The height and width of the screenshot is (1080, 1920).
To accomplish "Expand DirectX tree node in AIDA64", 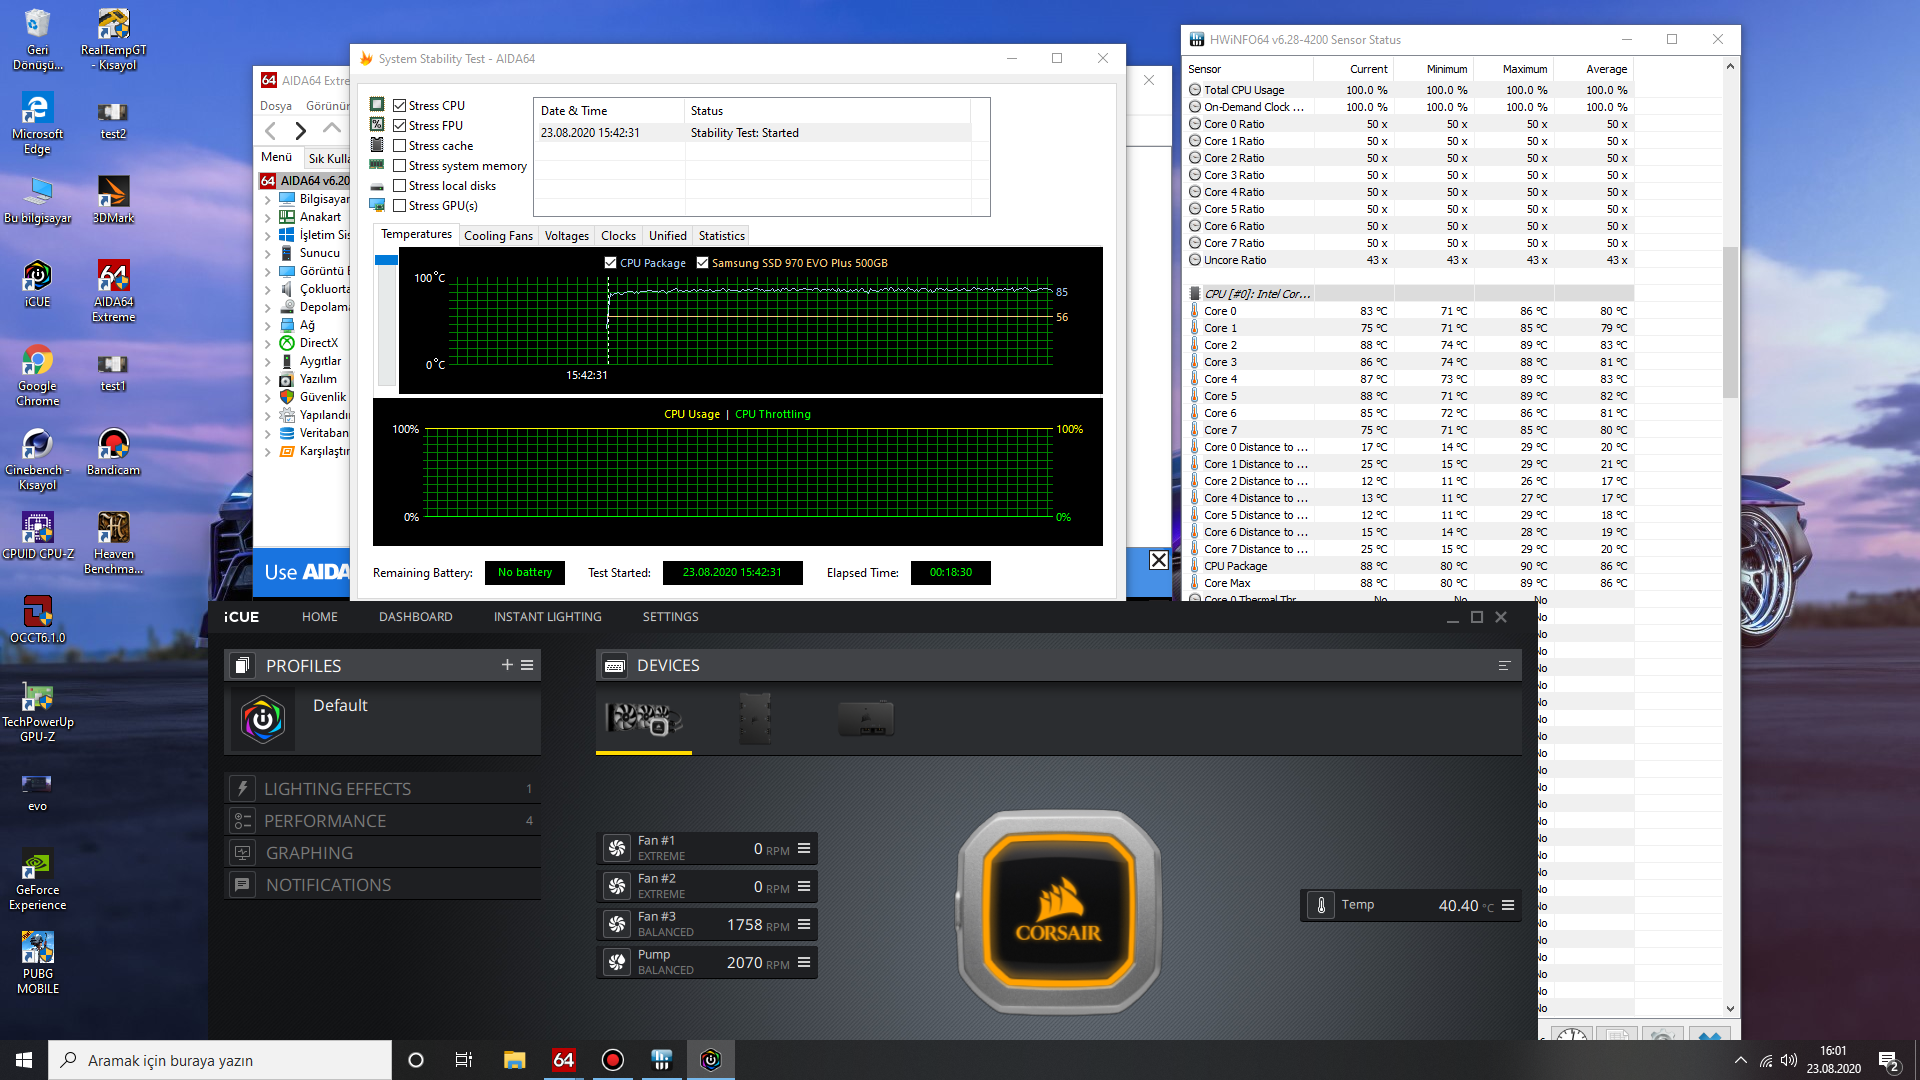I will [268, 344].
